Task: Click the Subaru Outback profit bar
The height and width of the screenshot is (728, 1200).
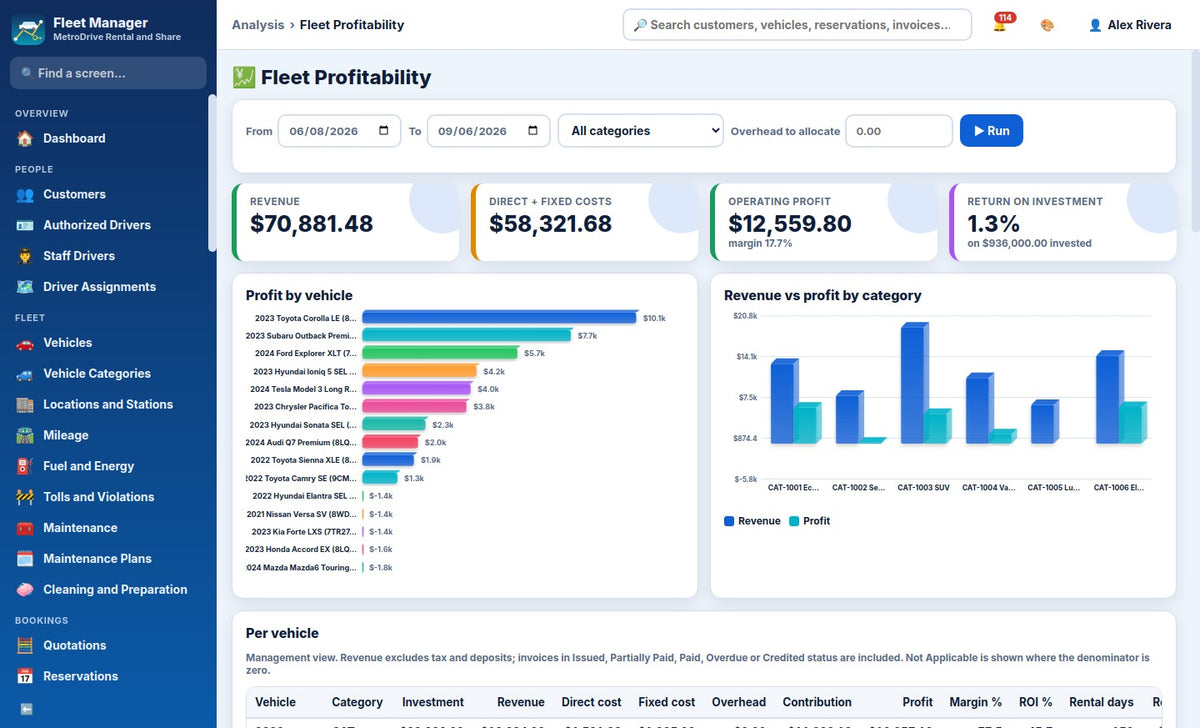Action: click(x=466, y=336)
